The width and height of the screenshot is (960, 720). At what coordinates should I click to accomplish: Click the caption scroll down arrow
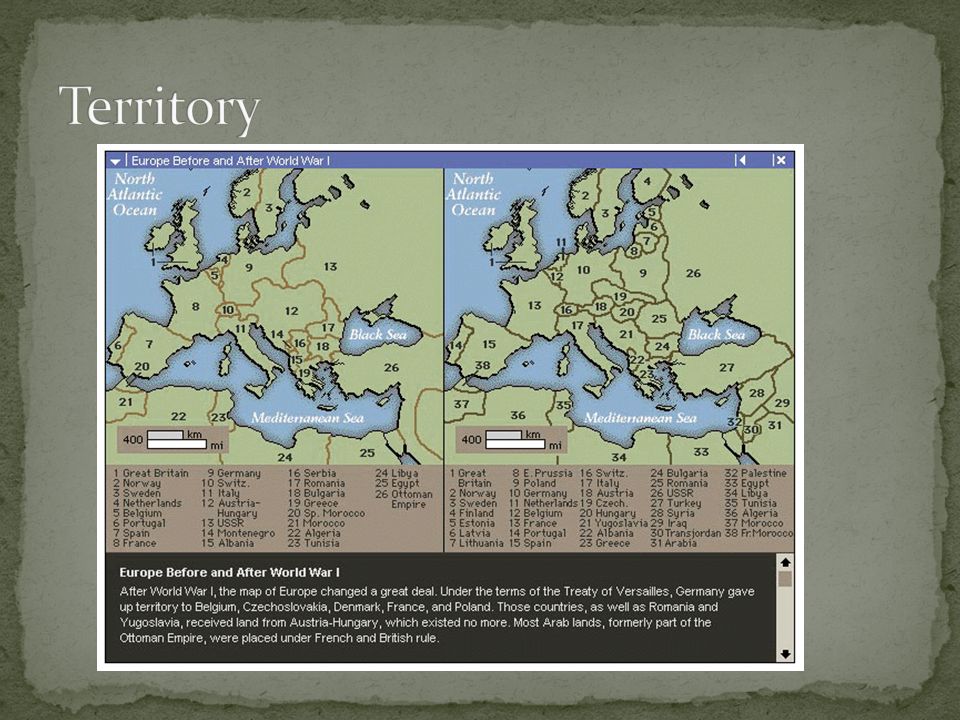click(x=786, y=654)
